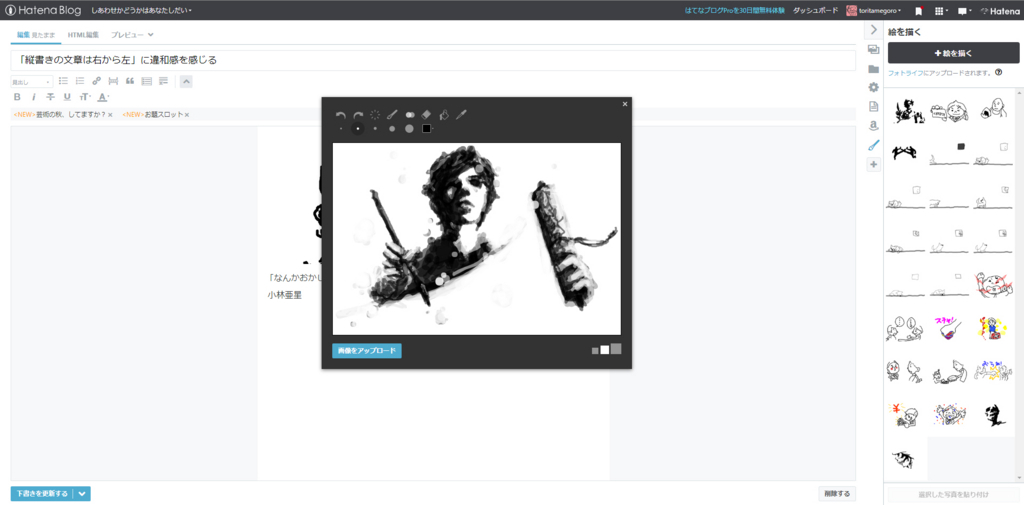1024x505 pixels.
Task: Open the black brush color picker
Action: (x=427, y=129)
